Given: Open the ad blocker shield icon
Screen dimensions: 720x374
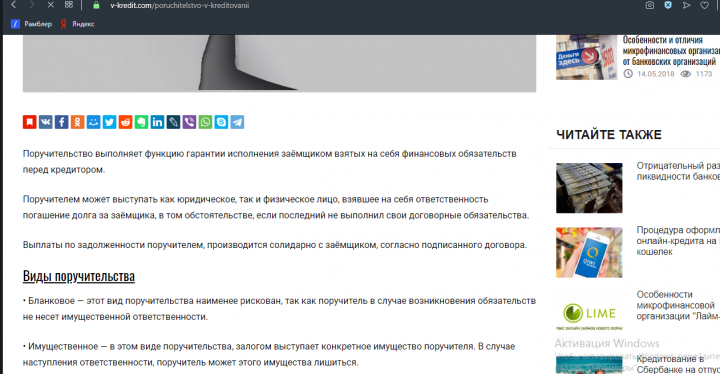Looking at the screenshot, I should coord(668,5).
